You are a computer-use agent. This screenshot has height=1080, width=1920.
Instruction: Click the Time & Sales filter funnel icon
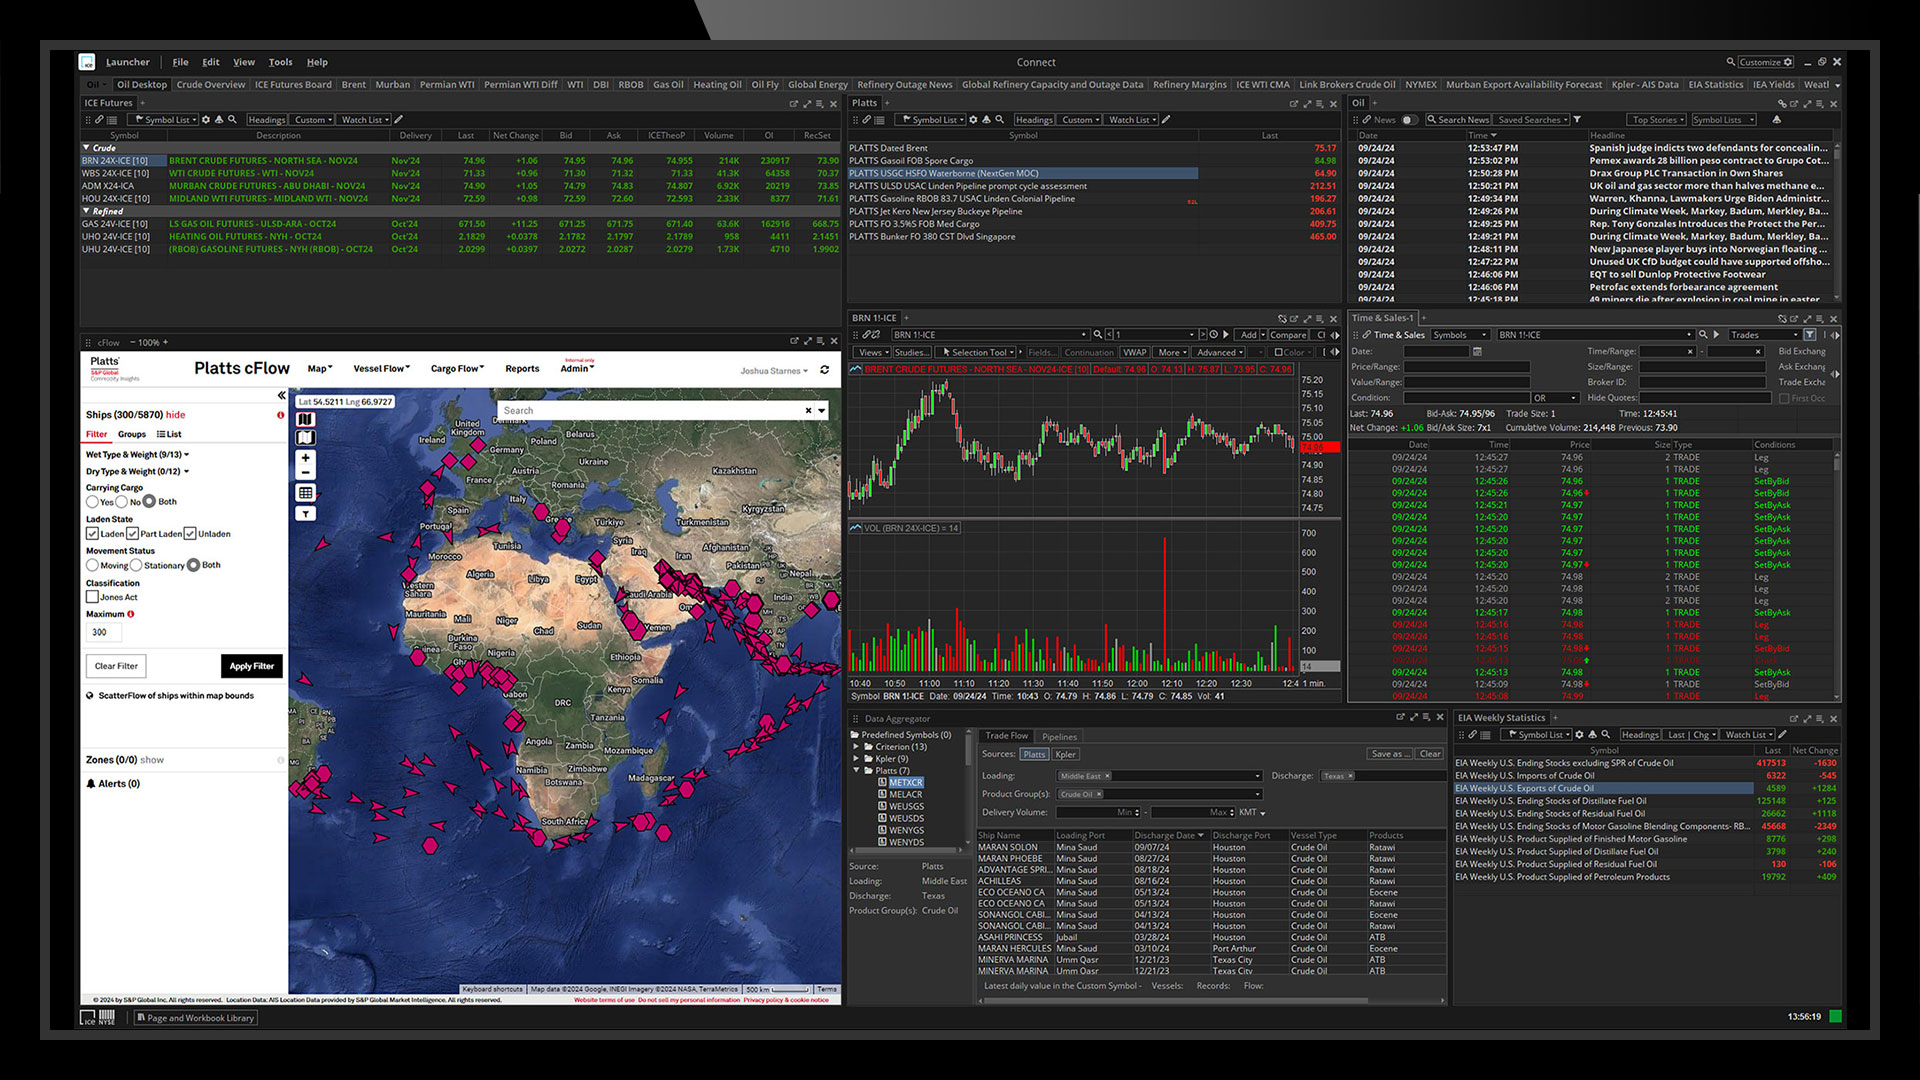click(1809, 335)
